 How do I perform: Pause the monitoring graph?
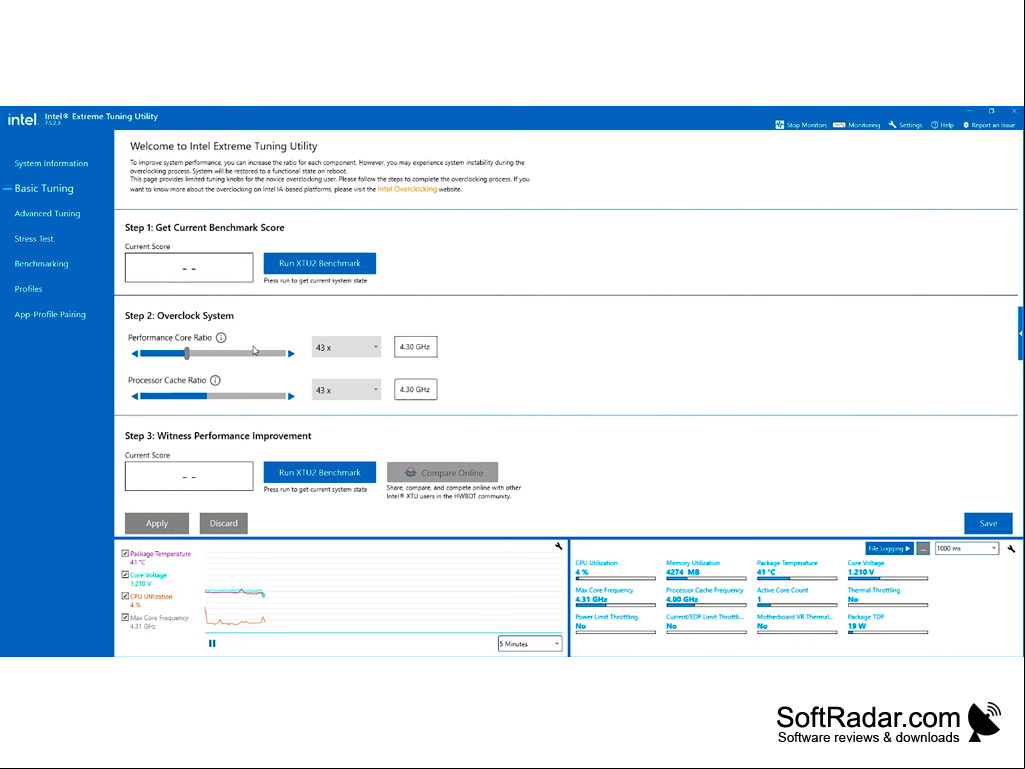[x=212, y=643]
